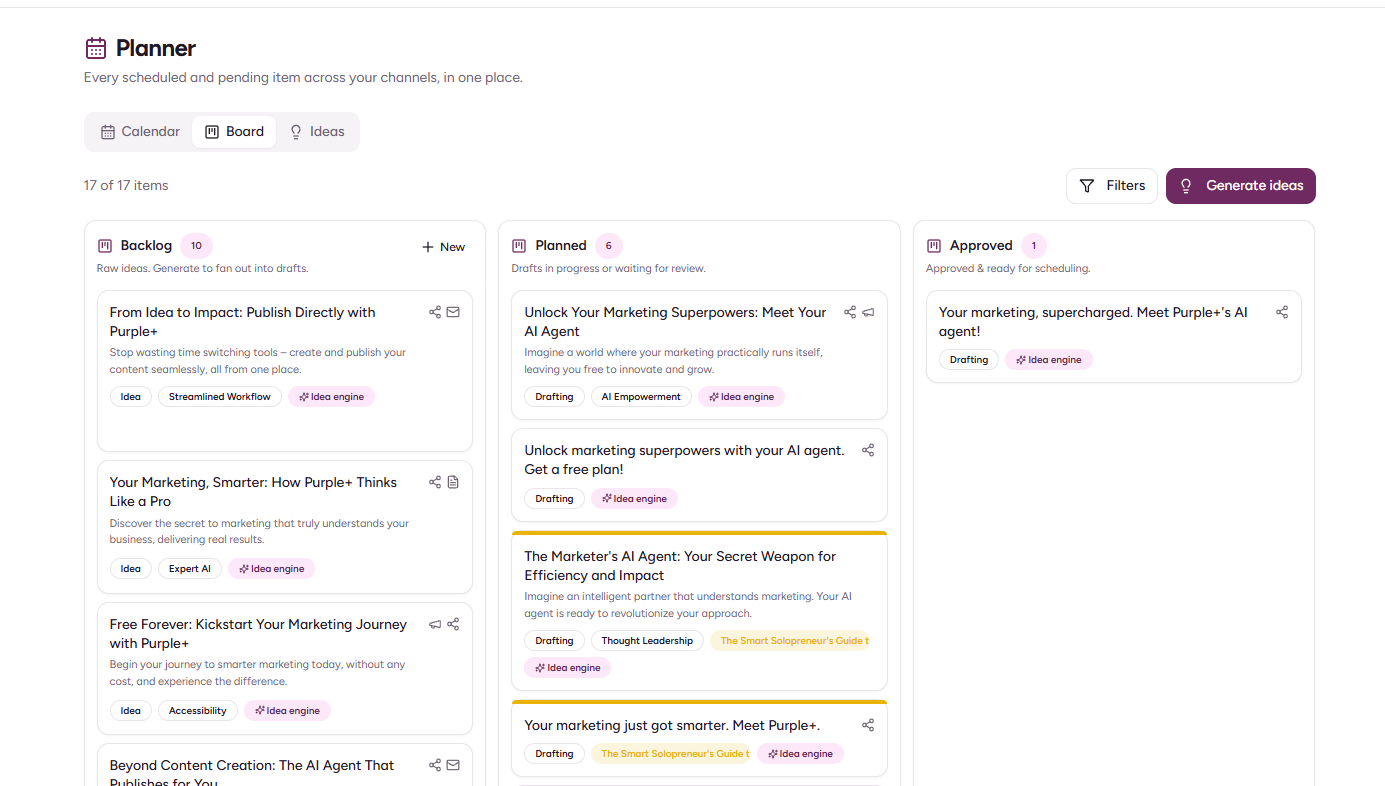Click 'Drafting' tag on 'Get a free plan!' card
Screen dimensions: 1385x786
click(554, 499)
